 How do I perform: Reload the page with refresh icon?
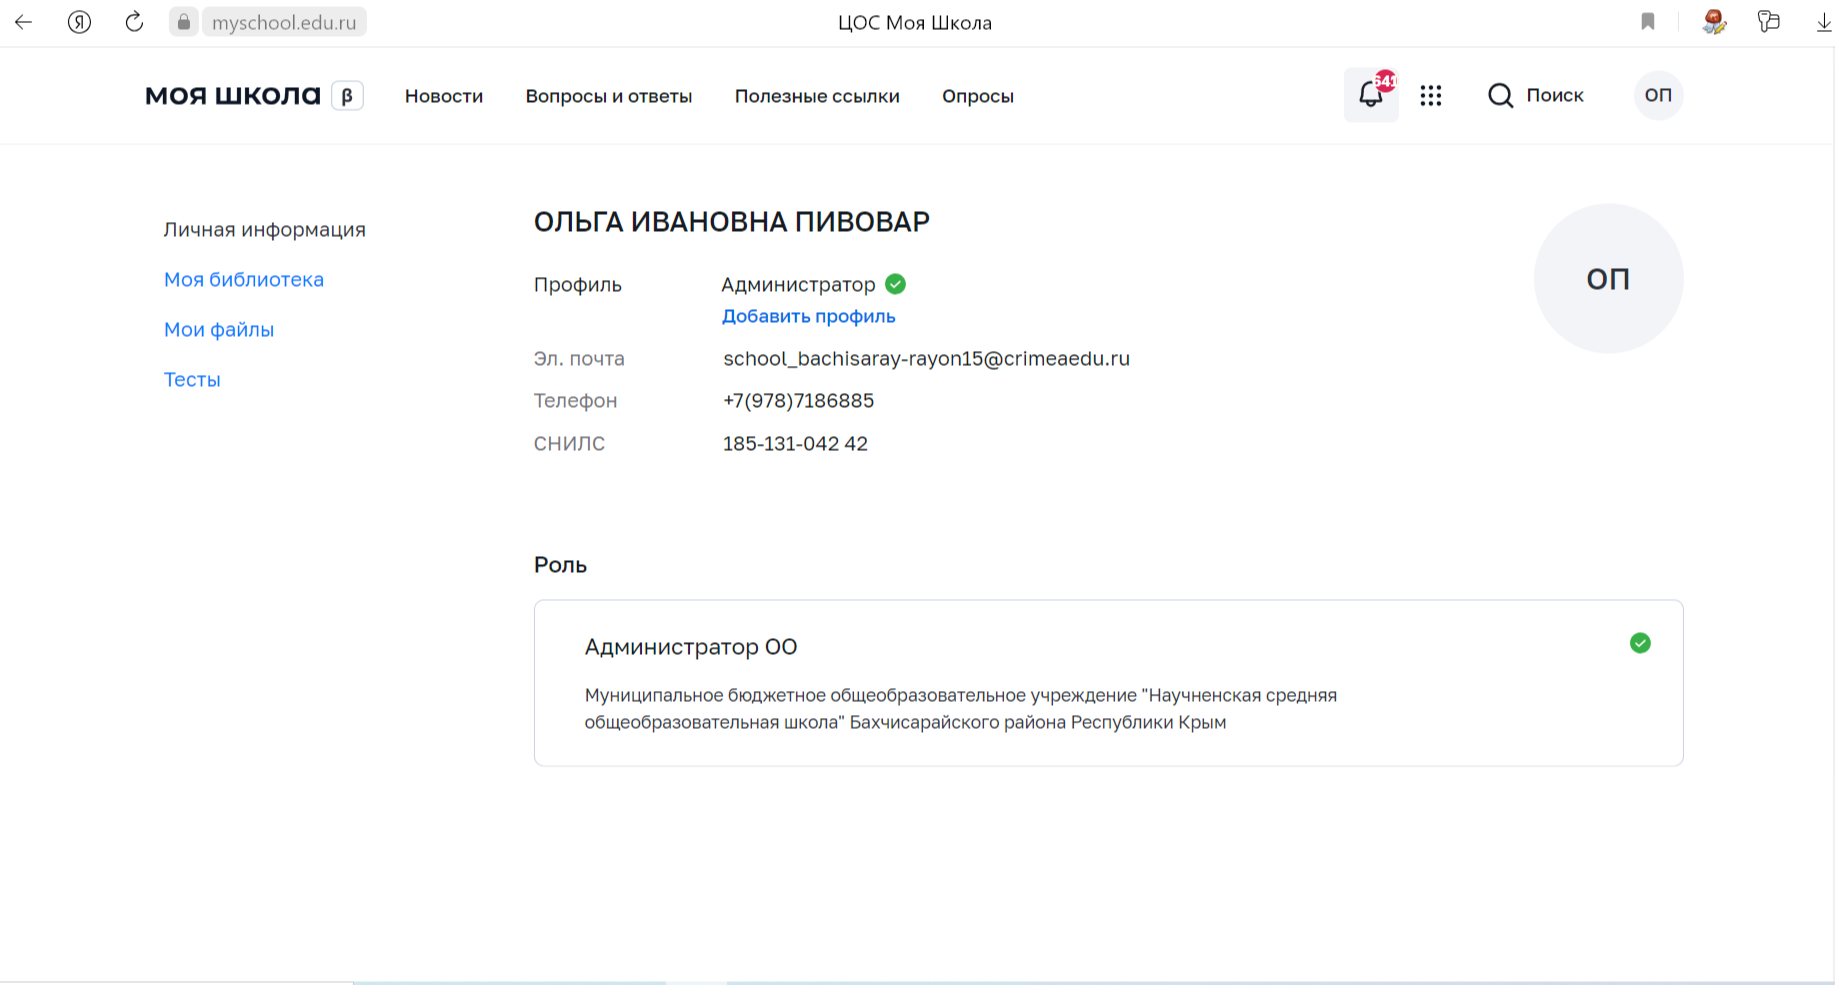coord(134,22)
